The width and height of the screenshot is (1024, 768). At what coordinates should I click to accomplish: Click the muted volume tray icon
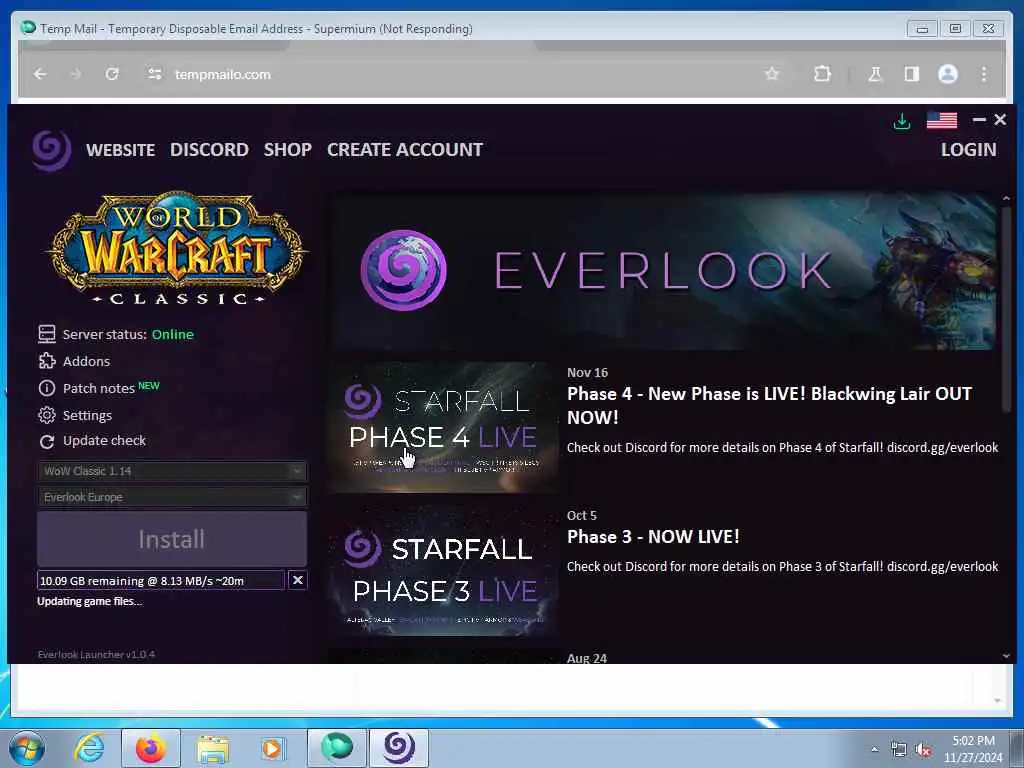[923, 750]
